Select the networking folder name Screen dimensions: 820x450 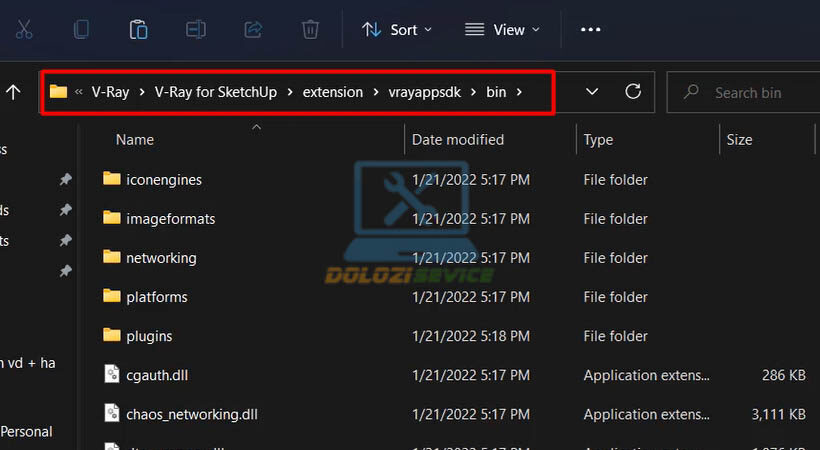[161, 258]
